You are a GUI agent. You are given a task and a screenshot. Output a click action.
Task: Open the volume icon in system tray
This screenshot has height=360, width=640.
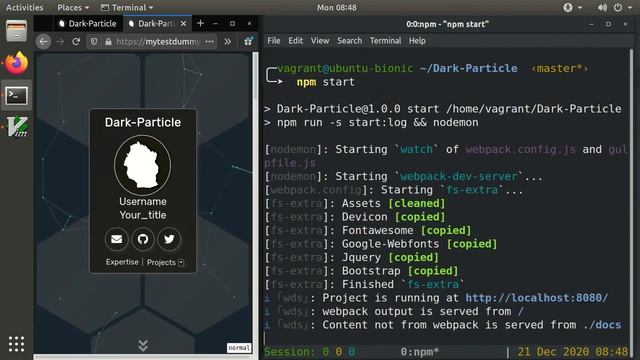602,7
